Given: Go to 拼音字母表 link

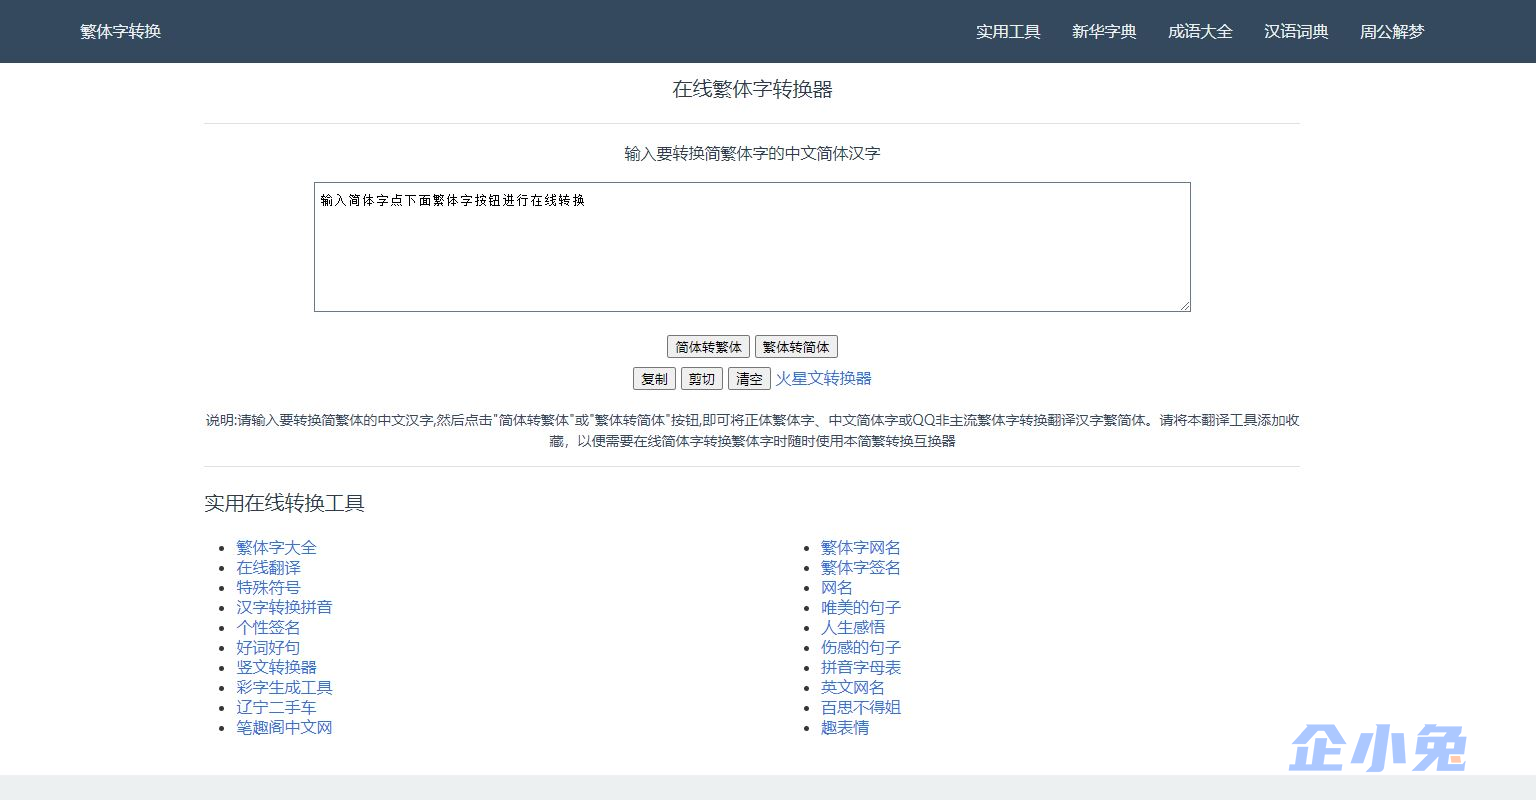Looking at the screenshot, I should tap(861, 667).
